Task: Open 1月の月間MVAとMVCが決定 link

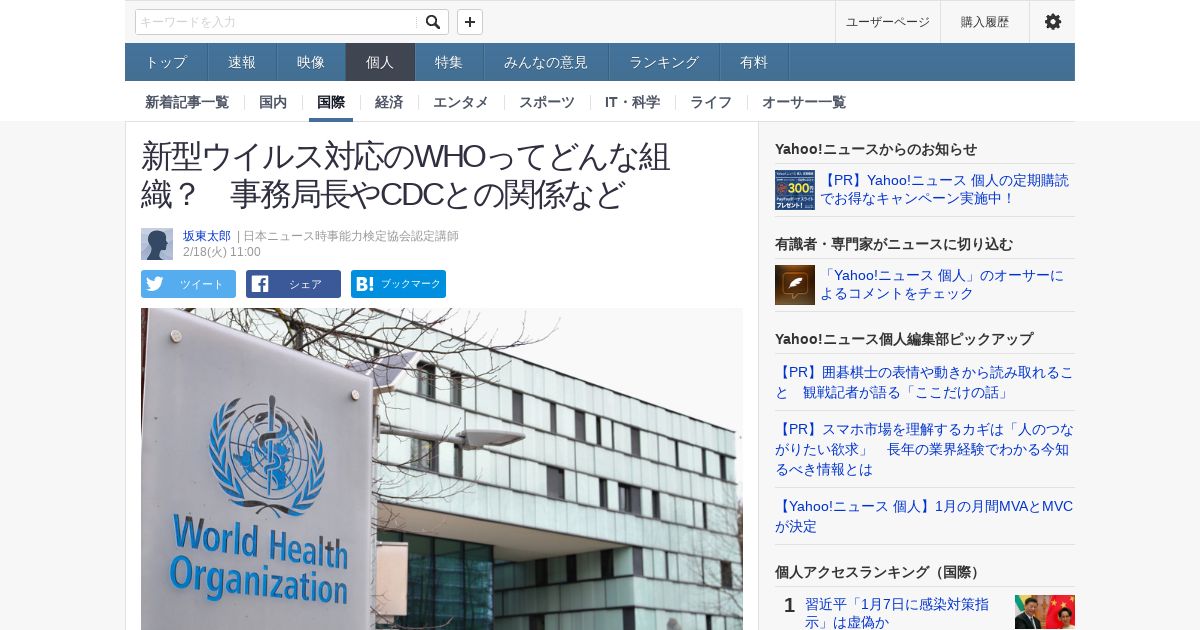Action: pos(925,516)
